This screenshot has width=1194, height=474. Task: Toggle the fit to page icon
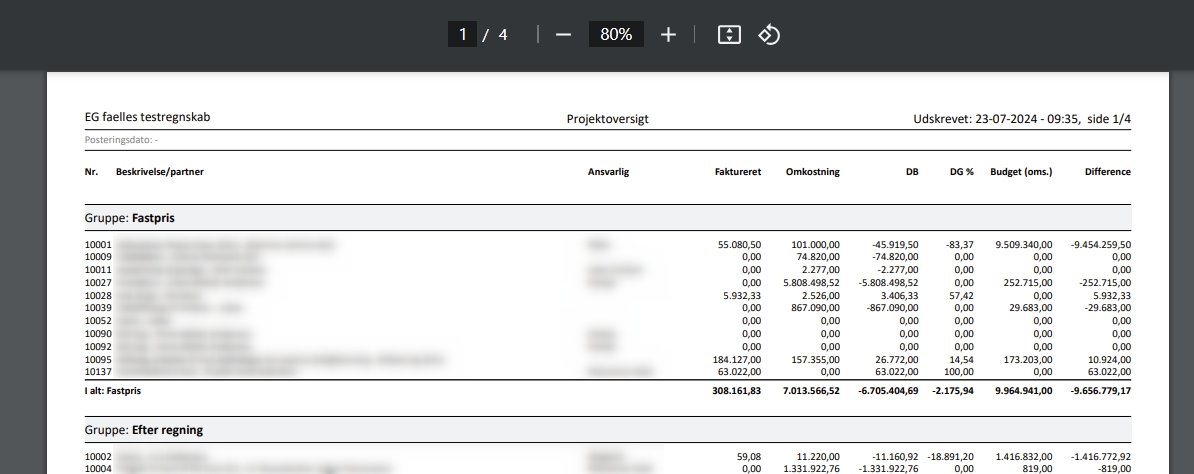[729, 35]
